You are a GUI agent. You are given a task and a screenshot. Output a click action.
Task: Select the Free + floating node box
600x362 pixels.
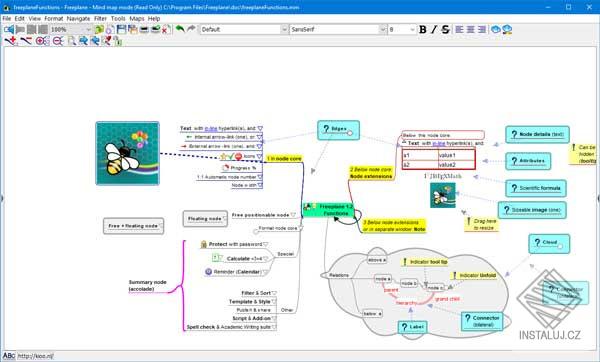coord(134,226)
